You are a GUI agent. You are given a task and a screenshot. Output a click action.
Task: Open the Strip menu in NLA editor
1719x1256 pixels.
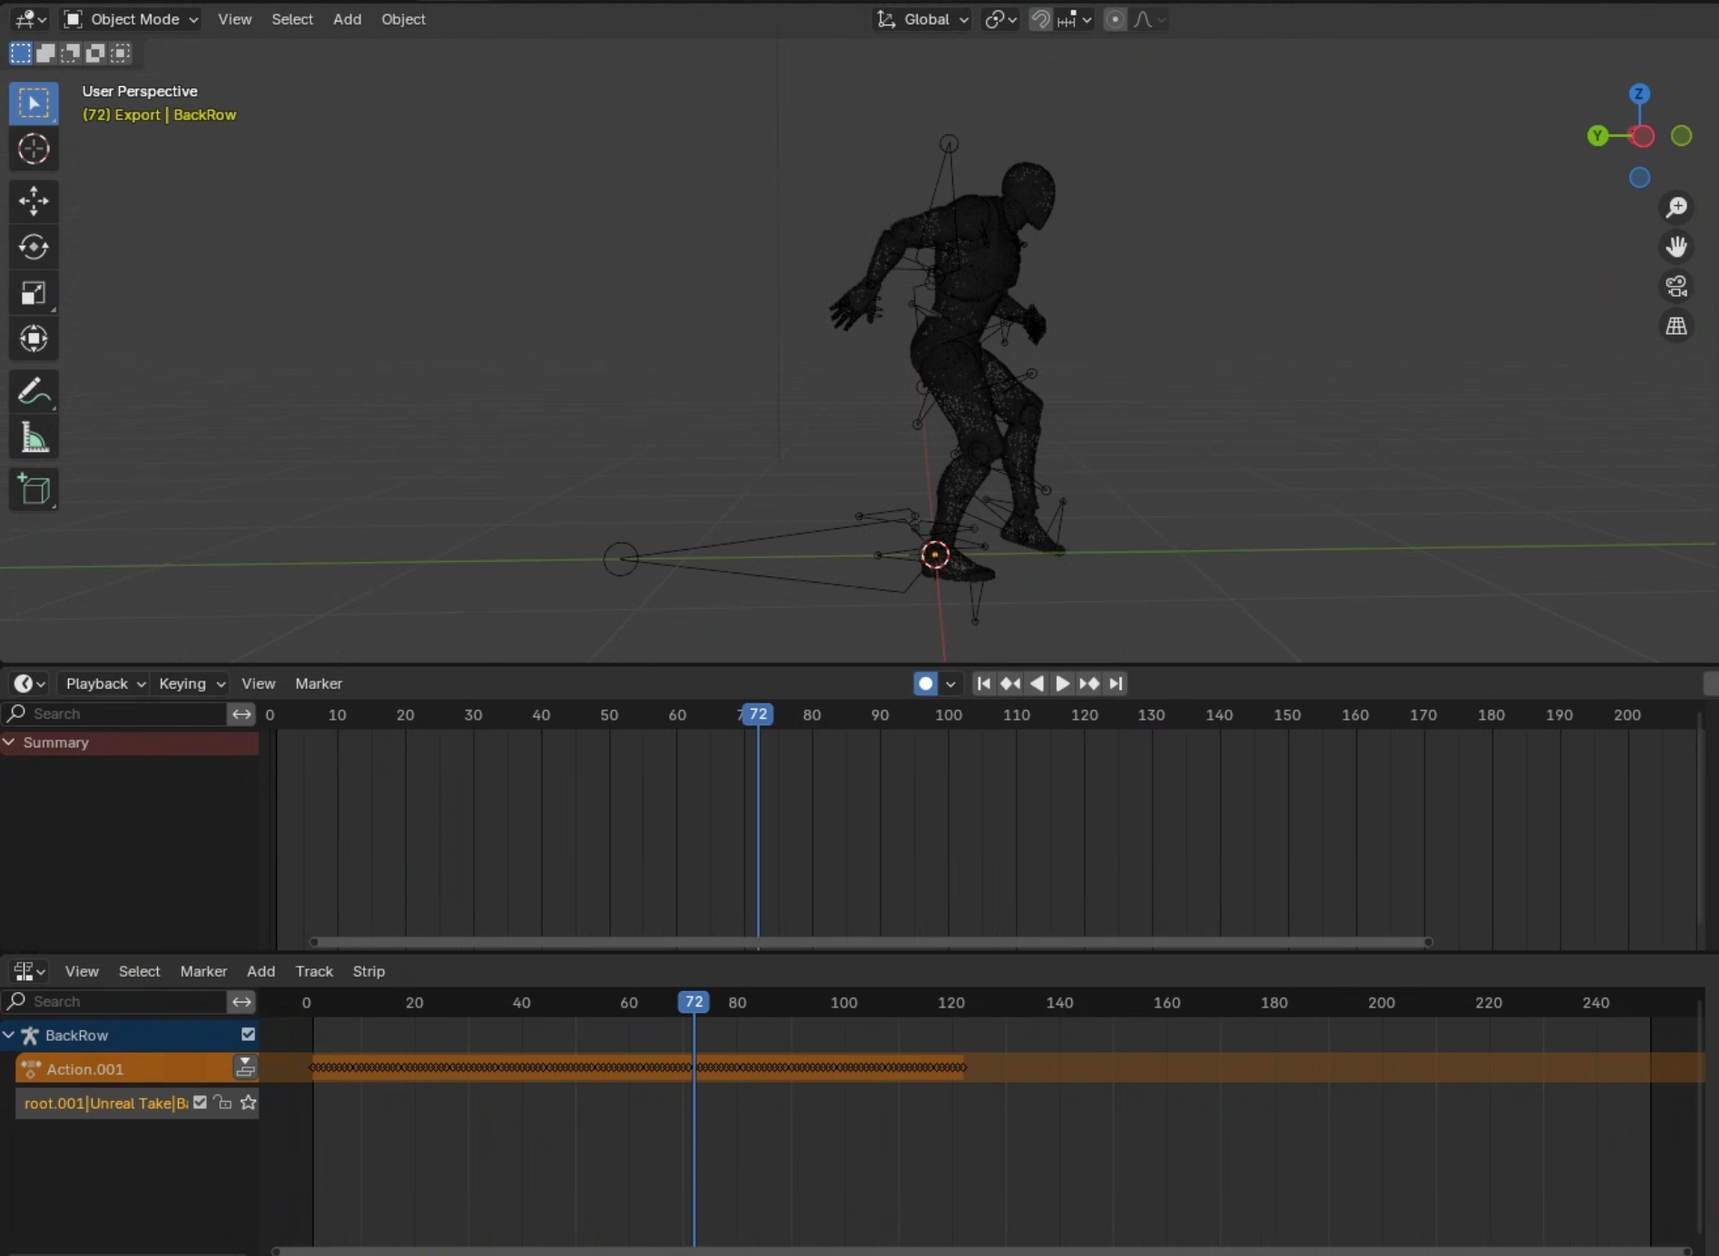click(368, 971)
